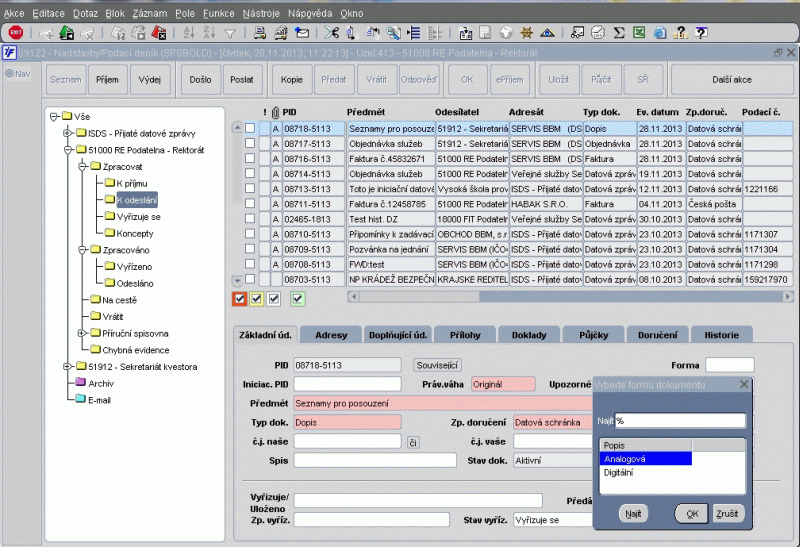Select Digitální in the form list
Viewport: 800px width, 547px height.
(x=620, y=472)
